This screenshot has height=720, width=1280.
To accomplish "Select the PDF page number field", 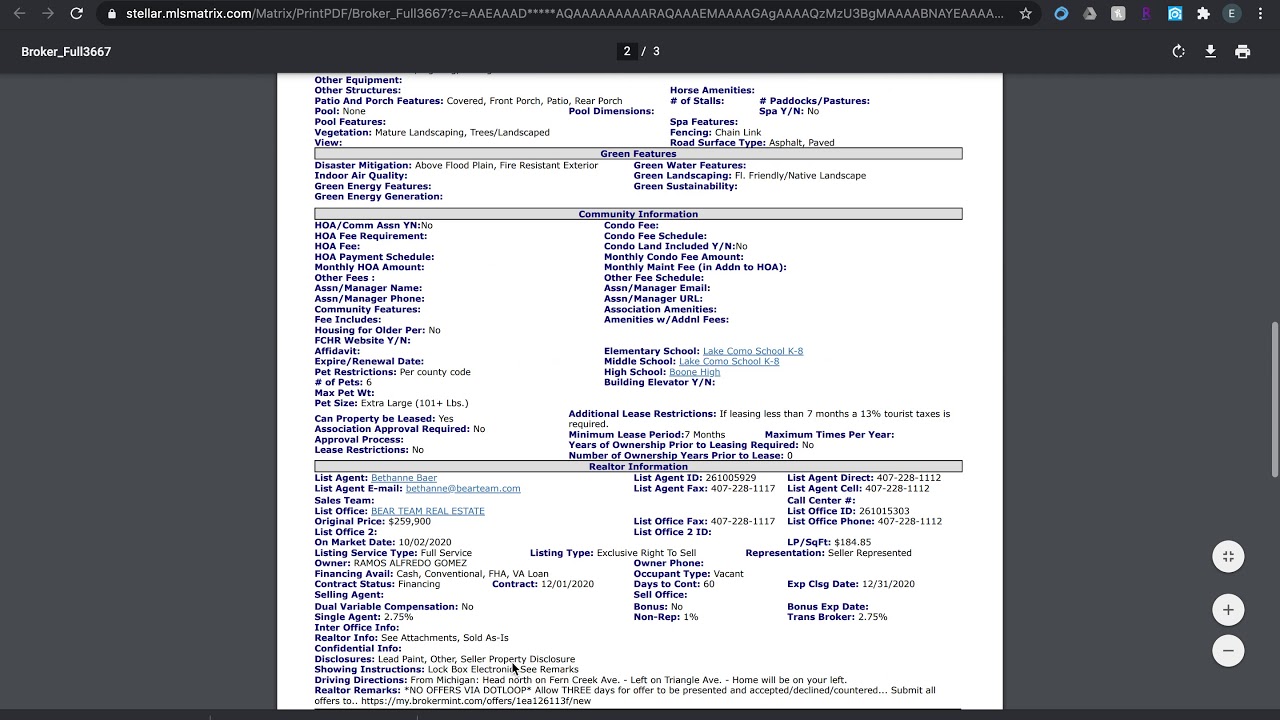I will 627,51.
